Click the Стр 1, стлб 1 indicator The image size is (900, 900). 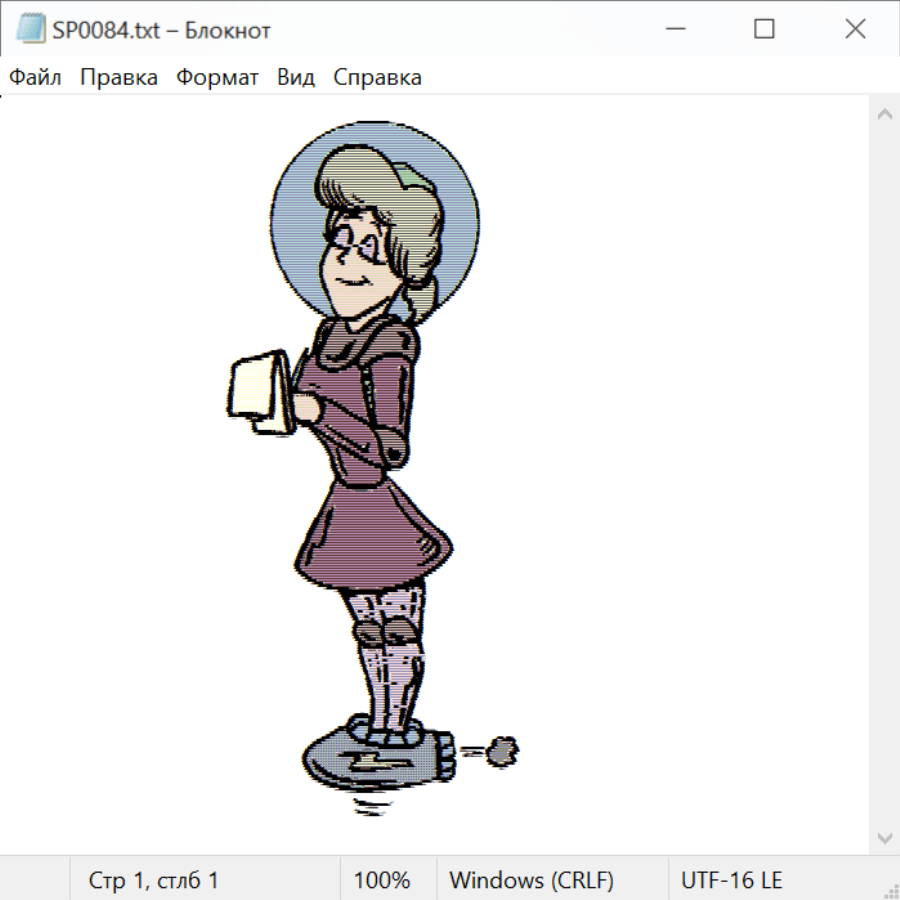click(154, 880)
